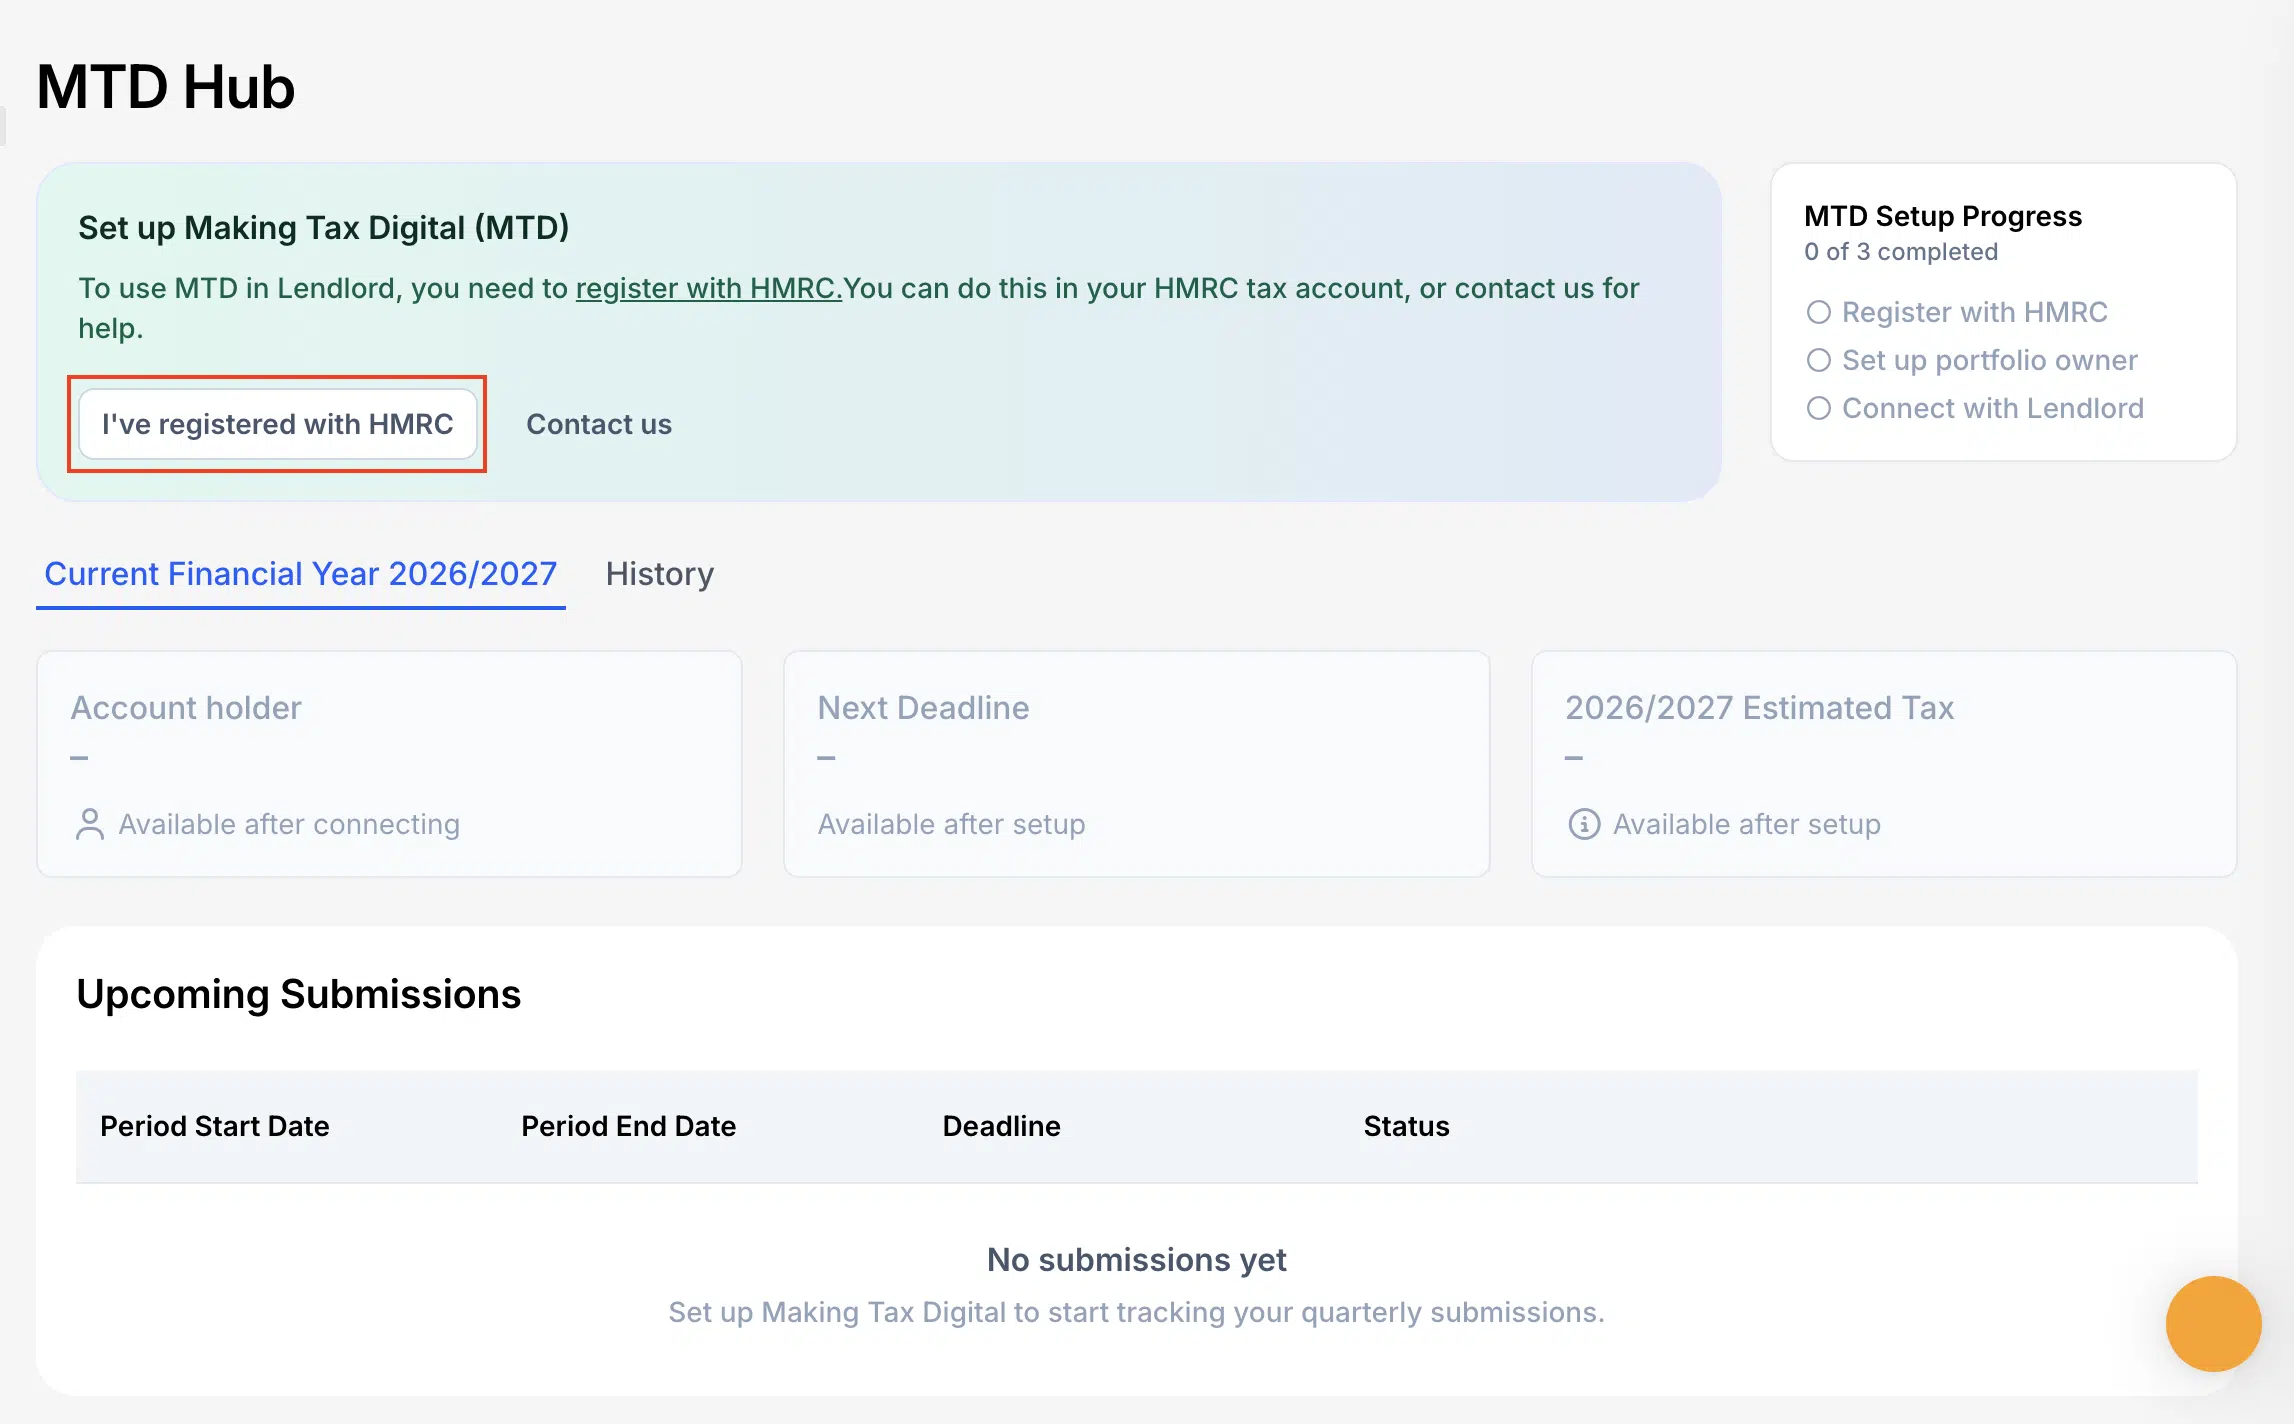
Task: Open the orange chat bubble button
Action: [x=2214, y=1324]
